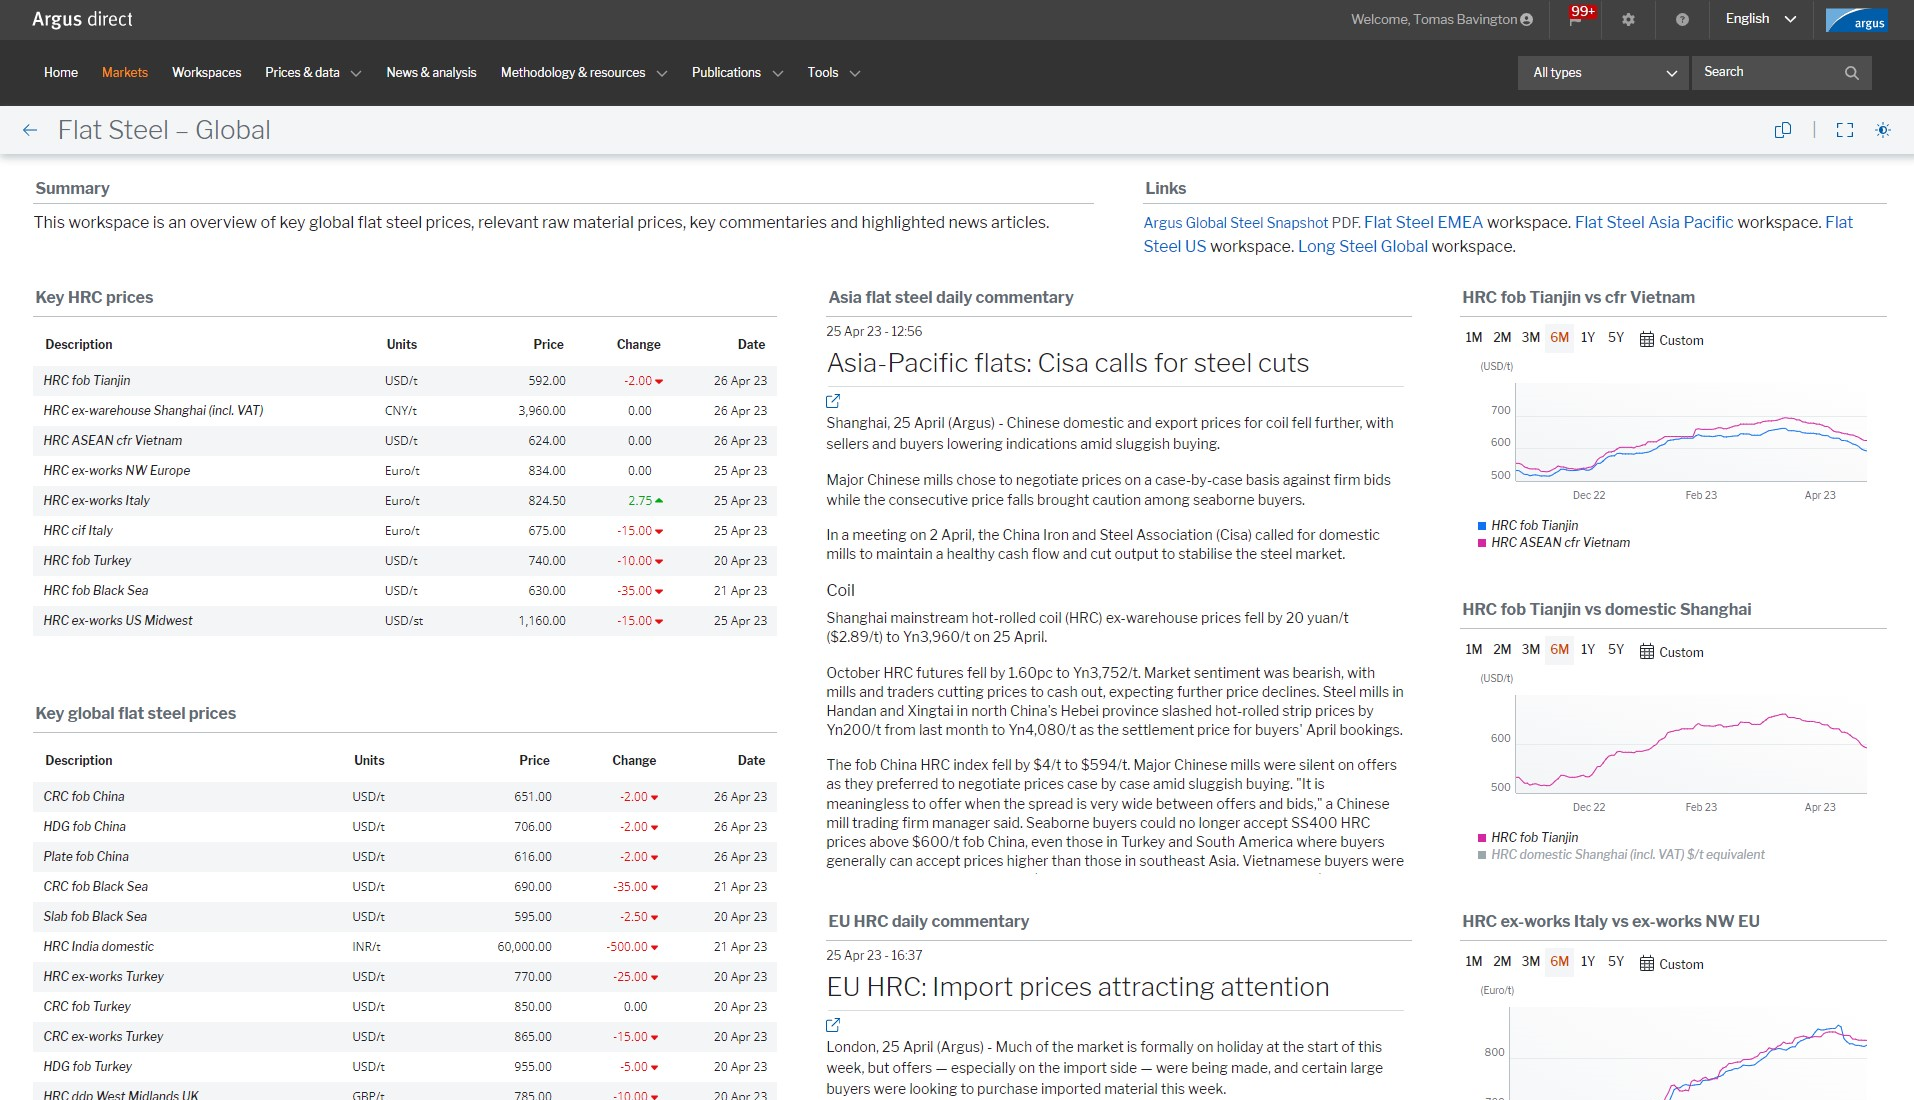Click into the Search input field

click(x=1765, y=72)
